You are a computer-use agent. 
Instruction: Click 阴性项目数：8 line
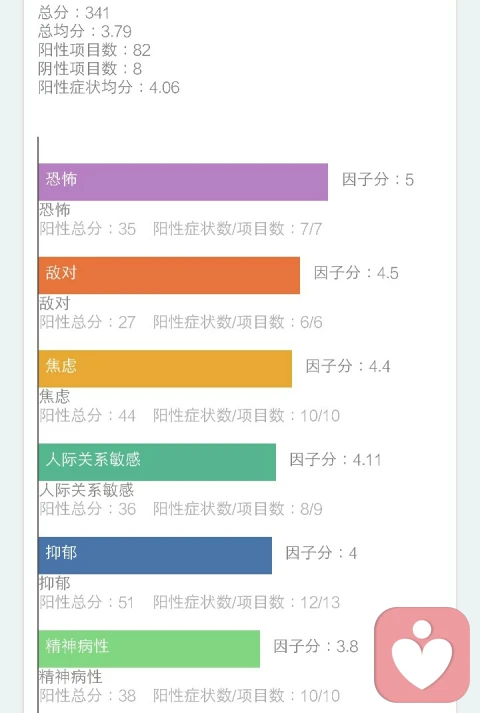tap(90, 69)
